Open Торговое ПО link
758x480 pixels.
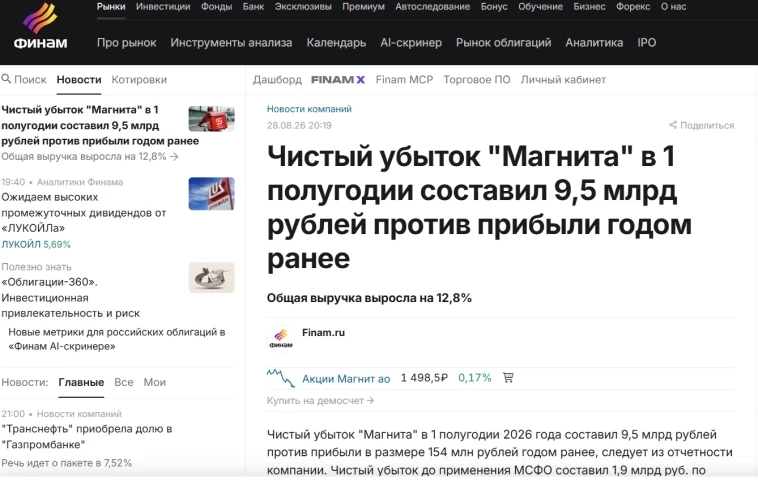477,80
